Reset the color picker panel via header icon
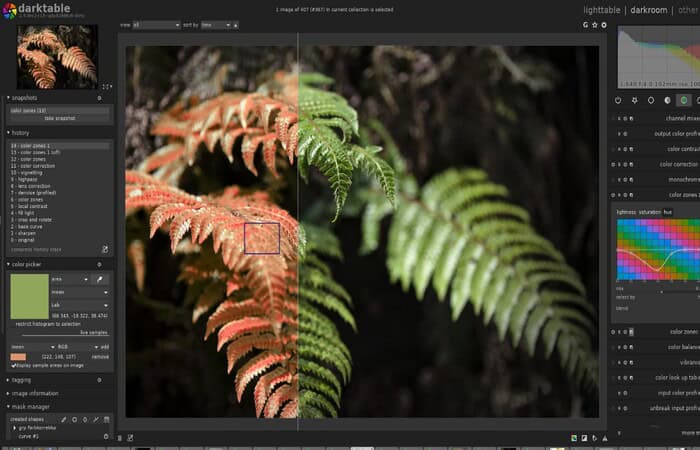Screen dimensions: 700x450 click(x=99, y=264)
